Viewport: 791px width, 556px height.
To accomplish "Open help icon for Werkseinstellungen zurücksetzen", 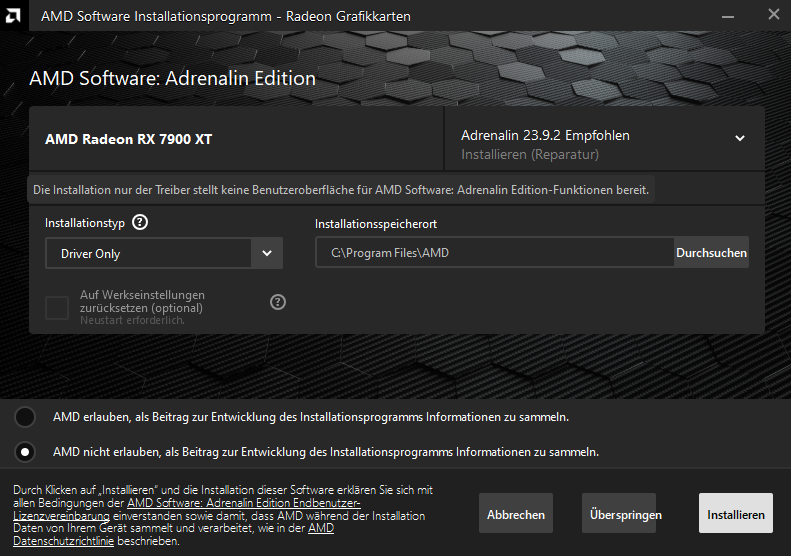I will [278, 302].
